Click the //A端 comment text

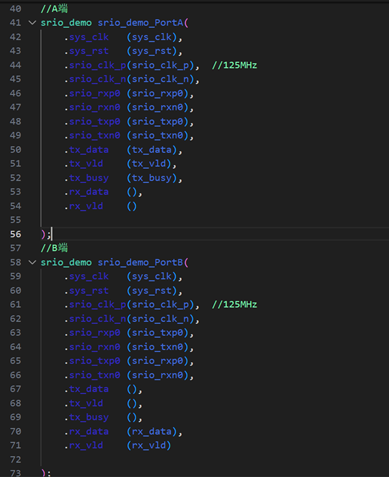(54, 9)
